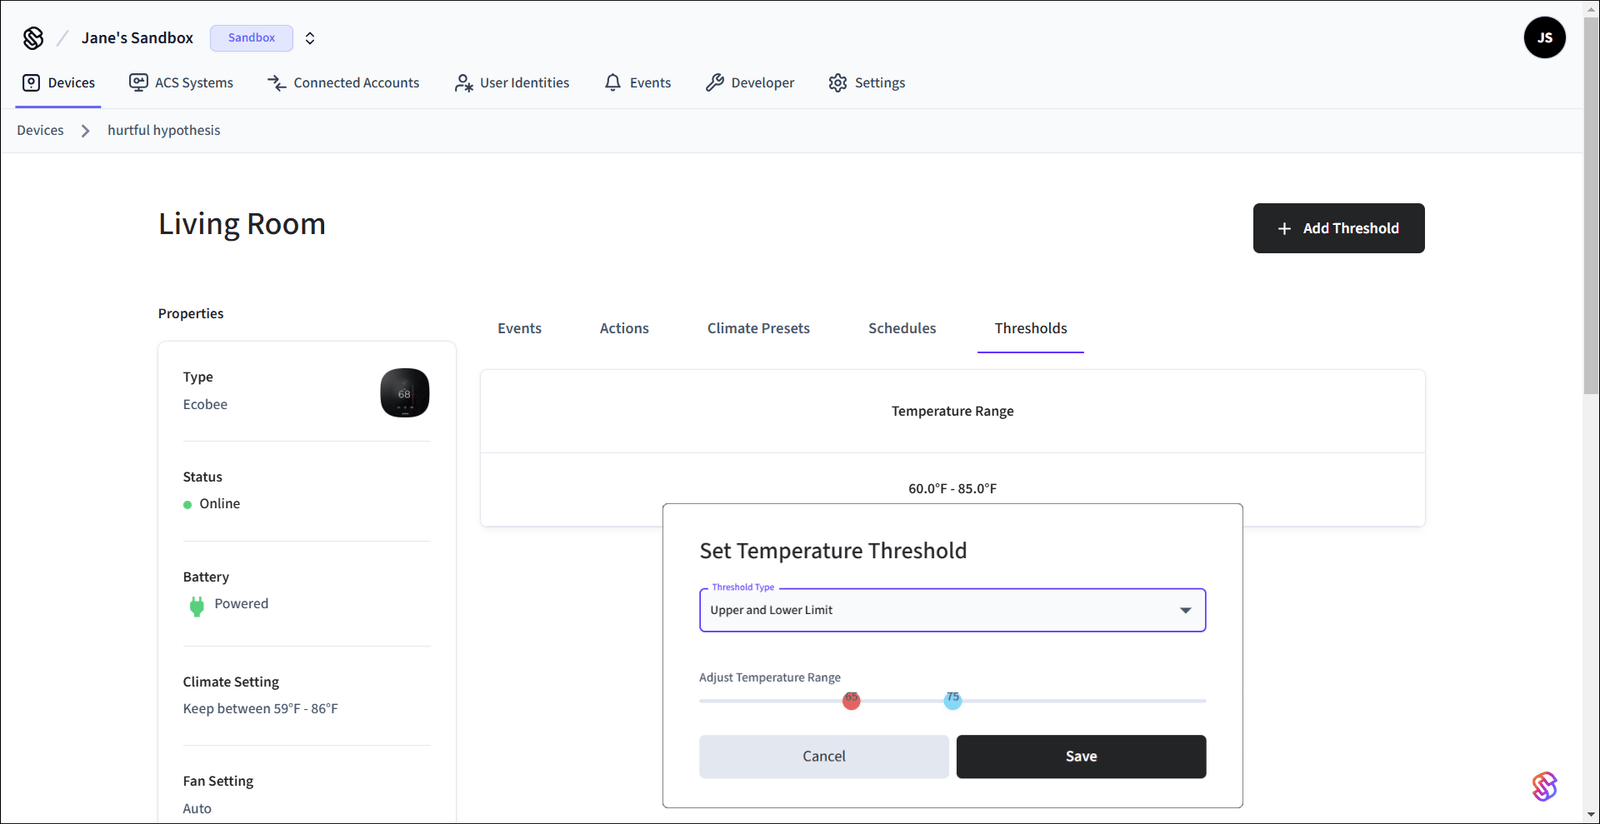1600x824 pixels.
Task: Switch to the Actions tab
Action: pyautogui.click(x=624, y=328)
